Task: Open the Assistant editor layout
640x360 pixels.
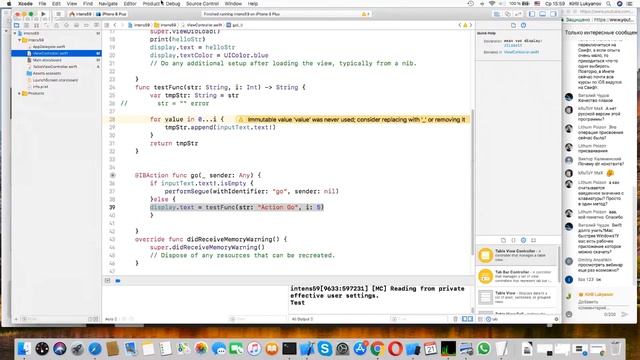Action: (x=507, y=14)
